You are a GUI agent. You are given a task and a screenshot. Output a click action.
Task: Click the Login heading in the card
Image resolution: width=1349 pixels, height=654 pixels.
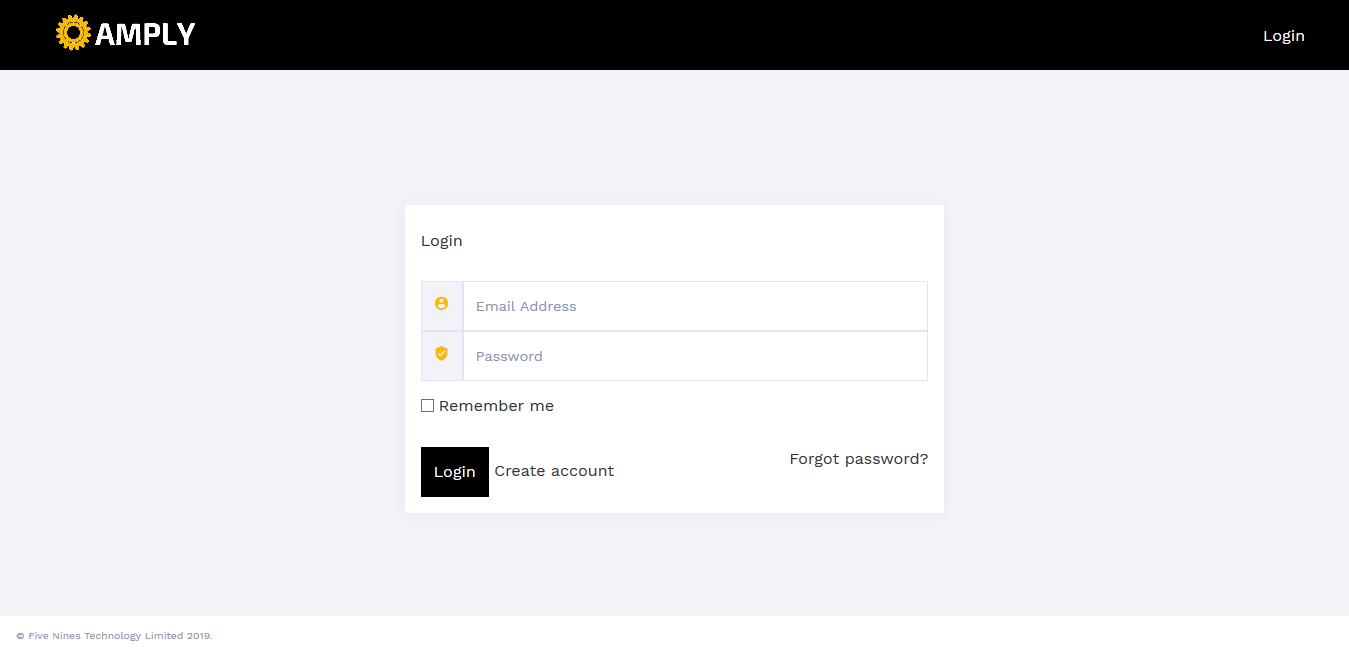tap(442, 241)
